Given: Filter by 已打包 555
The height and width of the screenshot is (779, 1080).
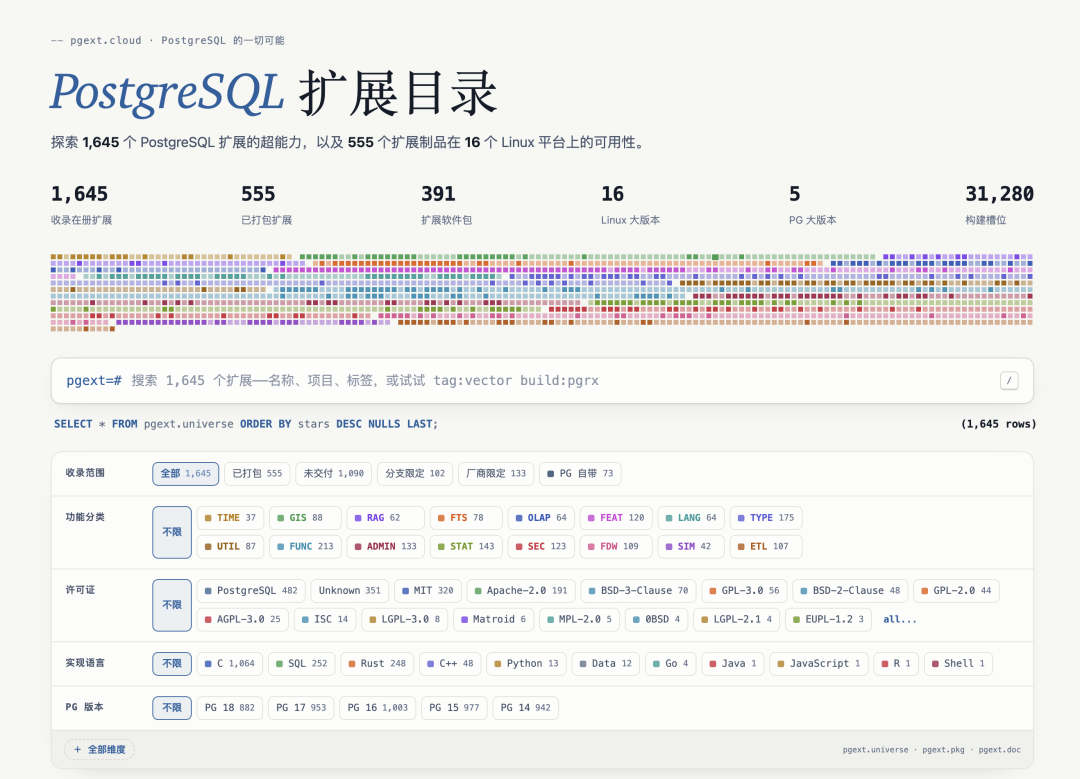Looking at the screenshot, I should pyautogui.click(x=257, y=473).
